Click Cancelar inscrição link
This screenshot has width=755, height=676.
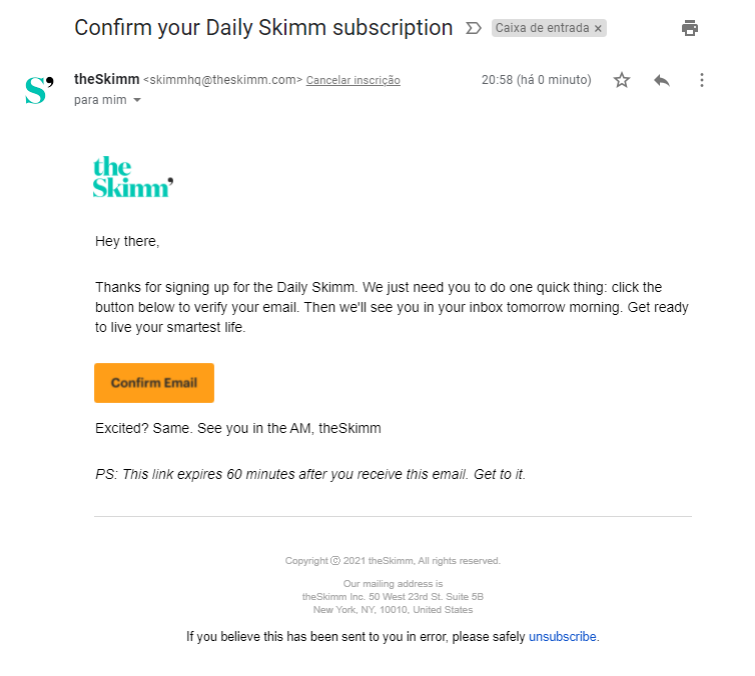pos(353,80)
